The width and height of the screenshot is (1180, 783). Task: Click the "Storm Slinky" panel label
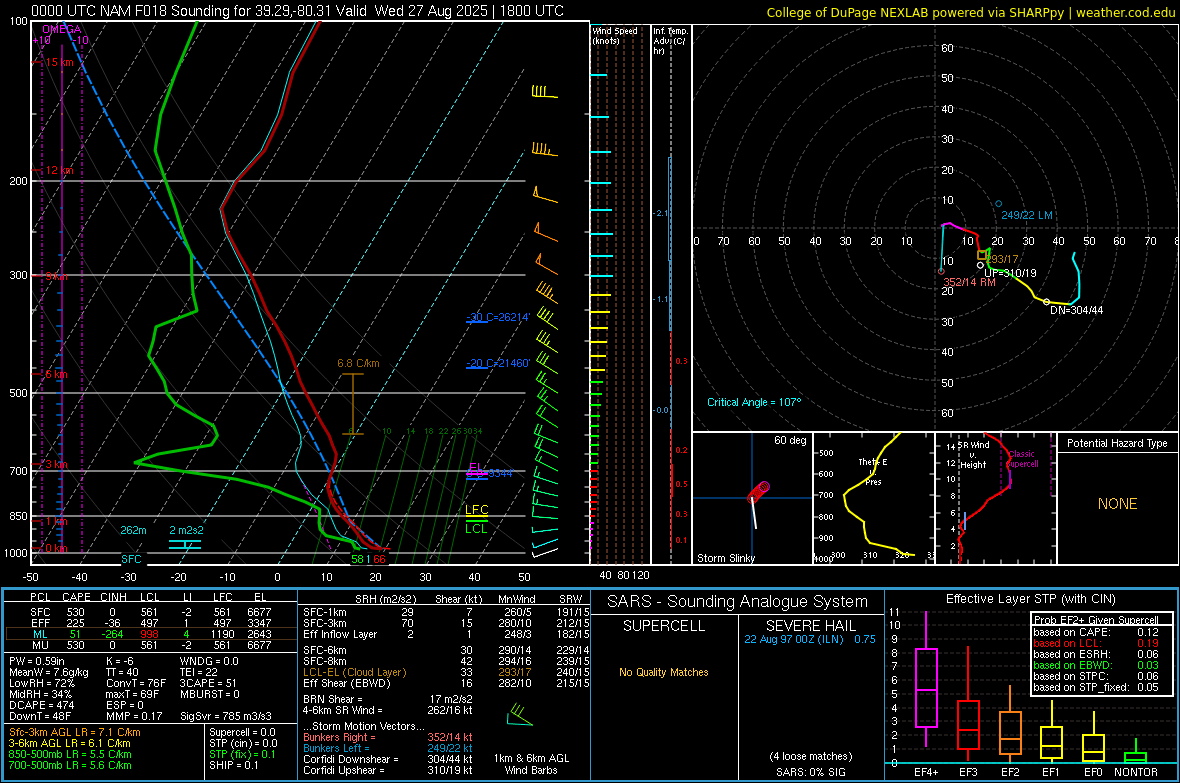(x=725, y=558)
